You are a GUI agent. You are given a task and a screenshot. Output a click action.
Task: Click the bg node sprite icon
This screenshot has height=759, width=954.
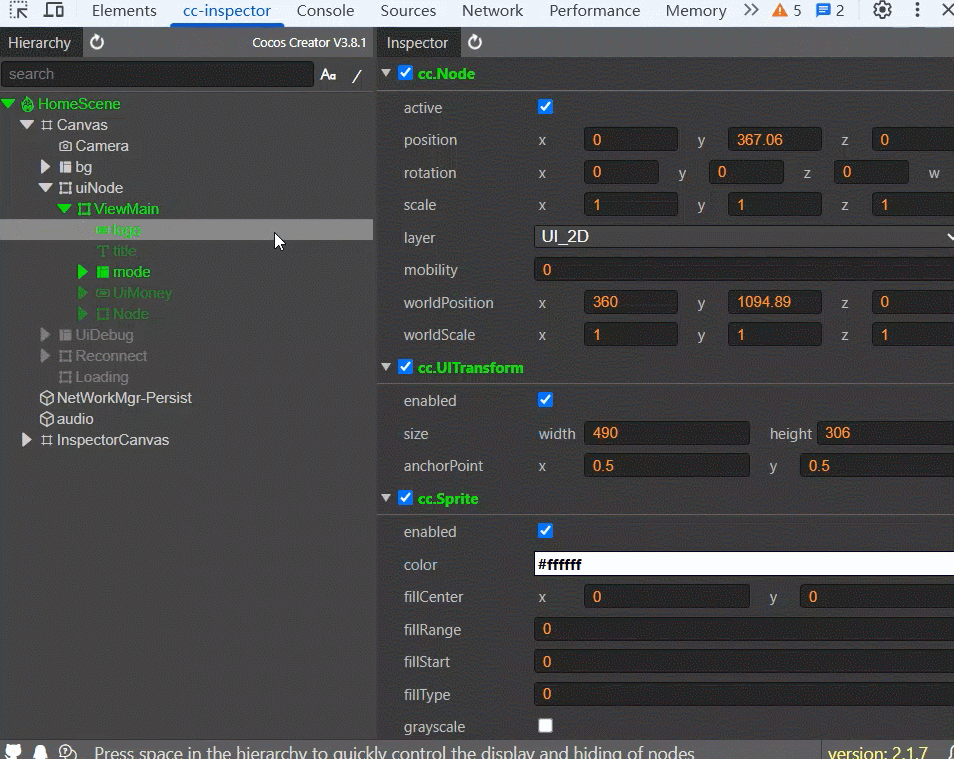(x=65, y=167)
